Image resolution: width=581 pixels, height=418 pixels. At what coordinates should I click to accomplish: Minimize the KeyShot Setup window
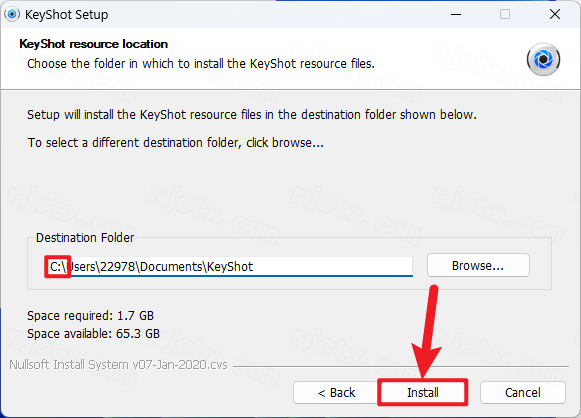456,14
